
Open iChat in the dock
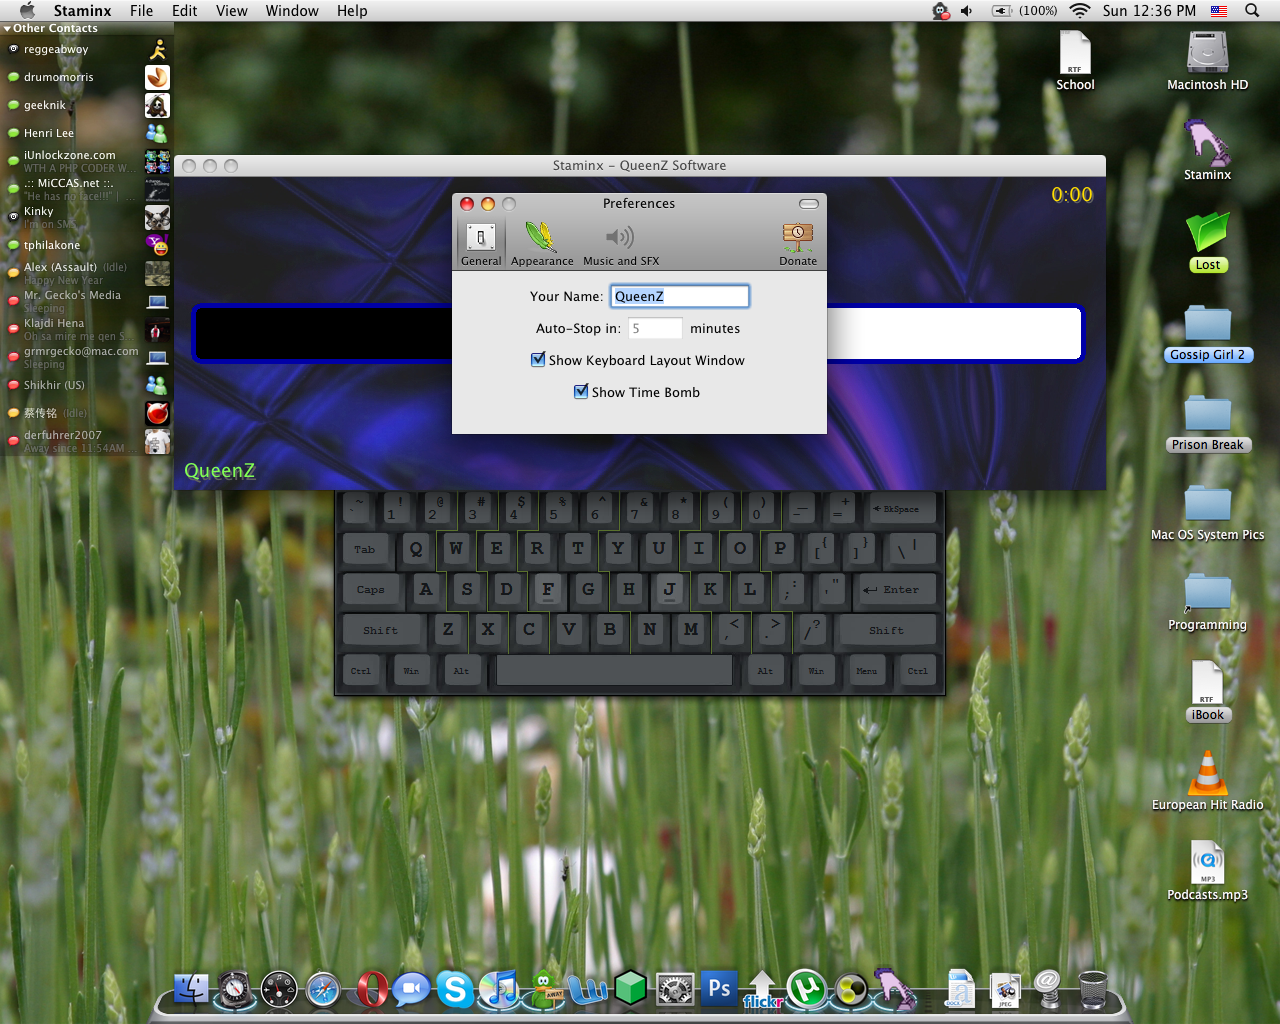(411, 990)
